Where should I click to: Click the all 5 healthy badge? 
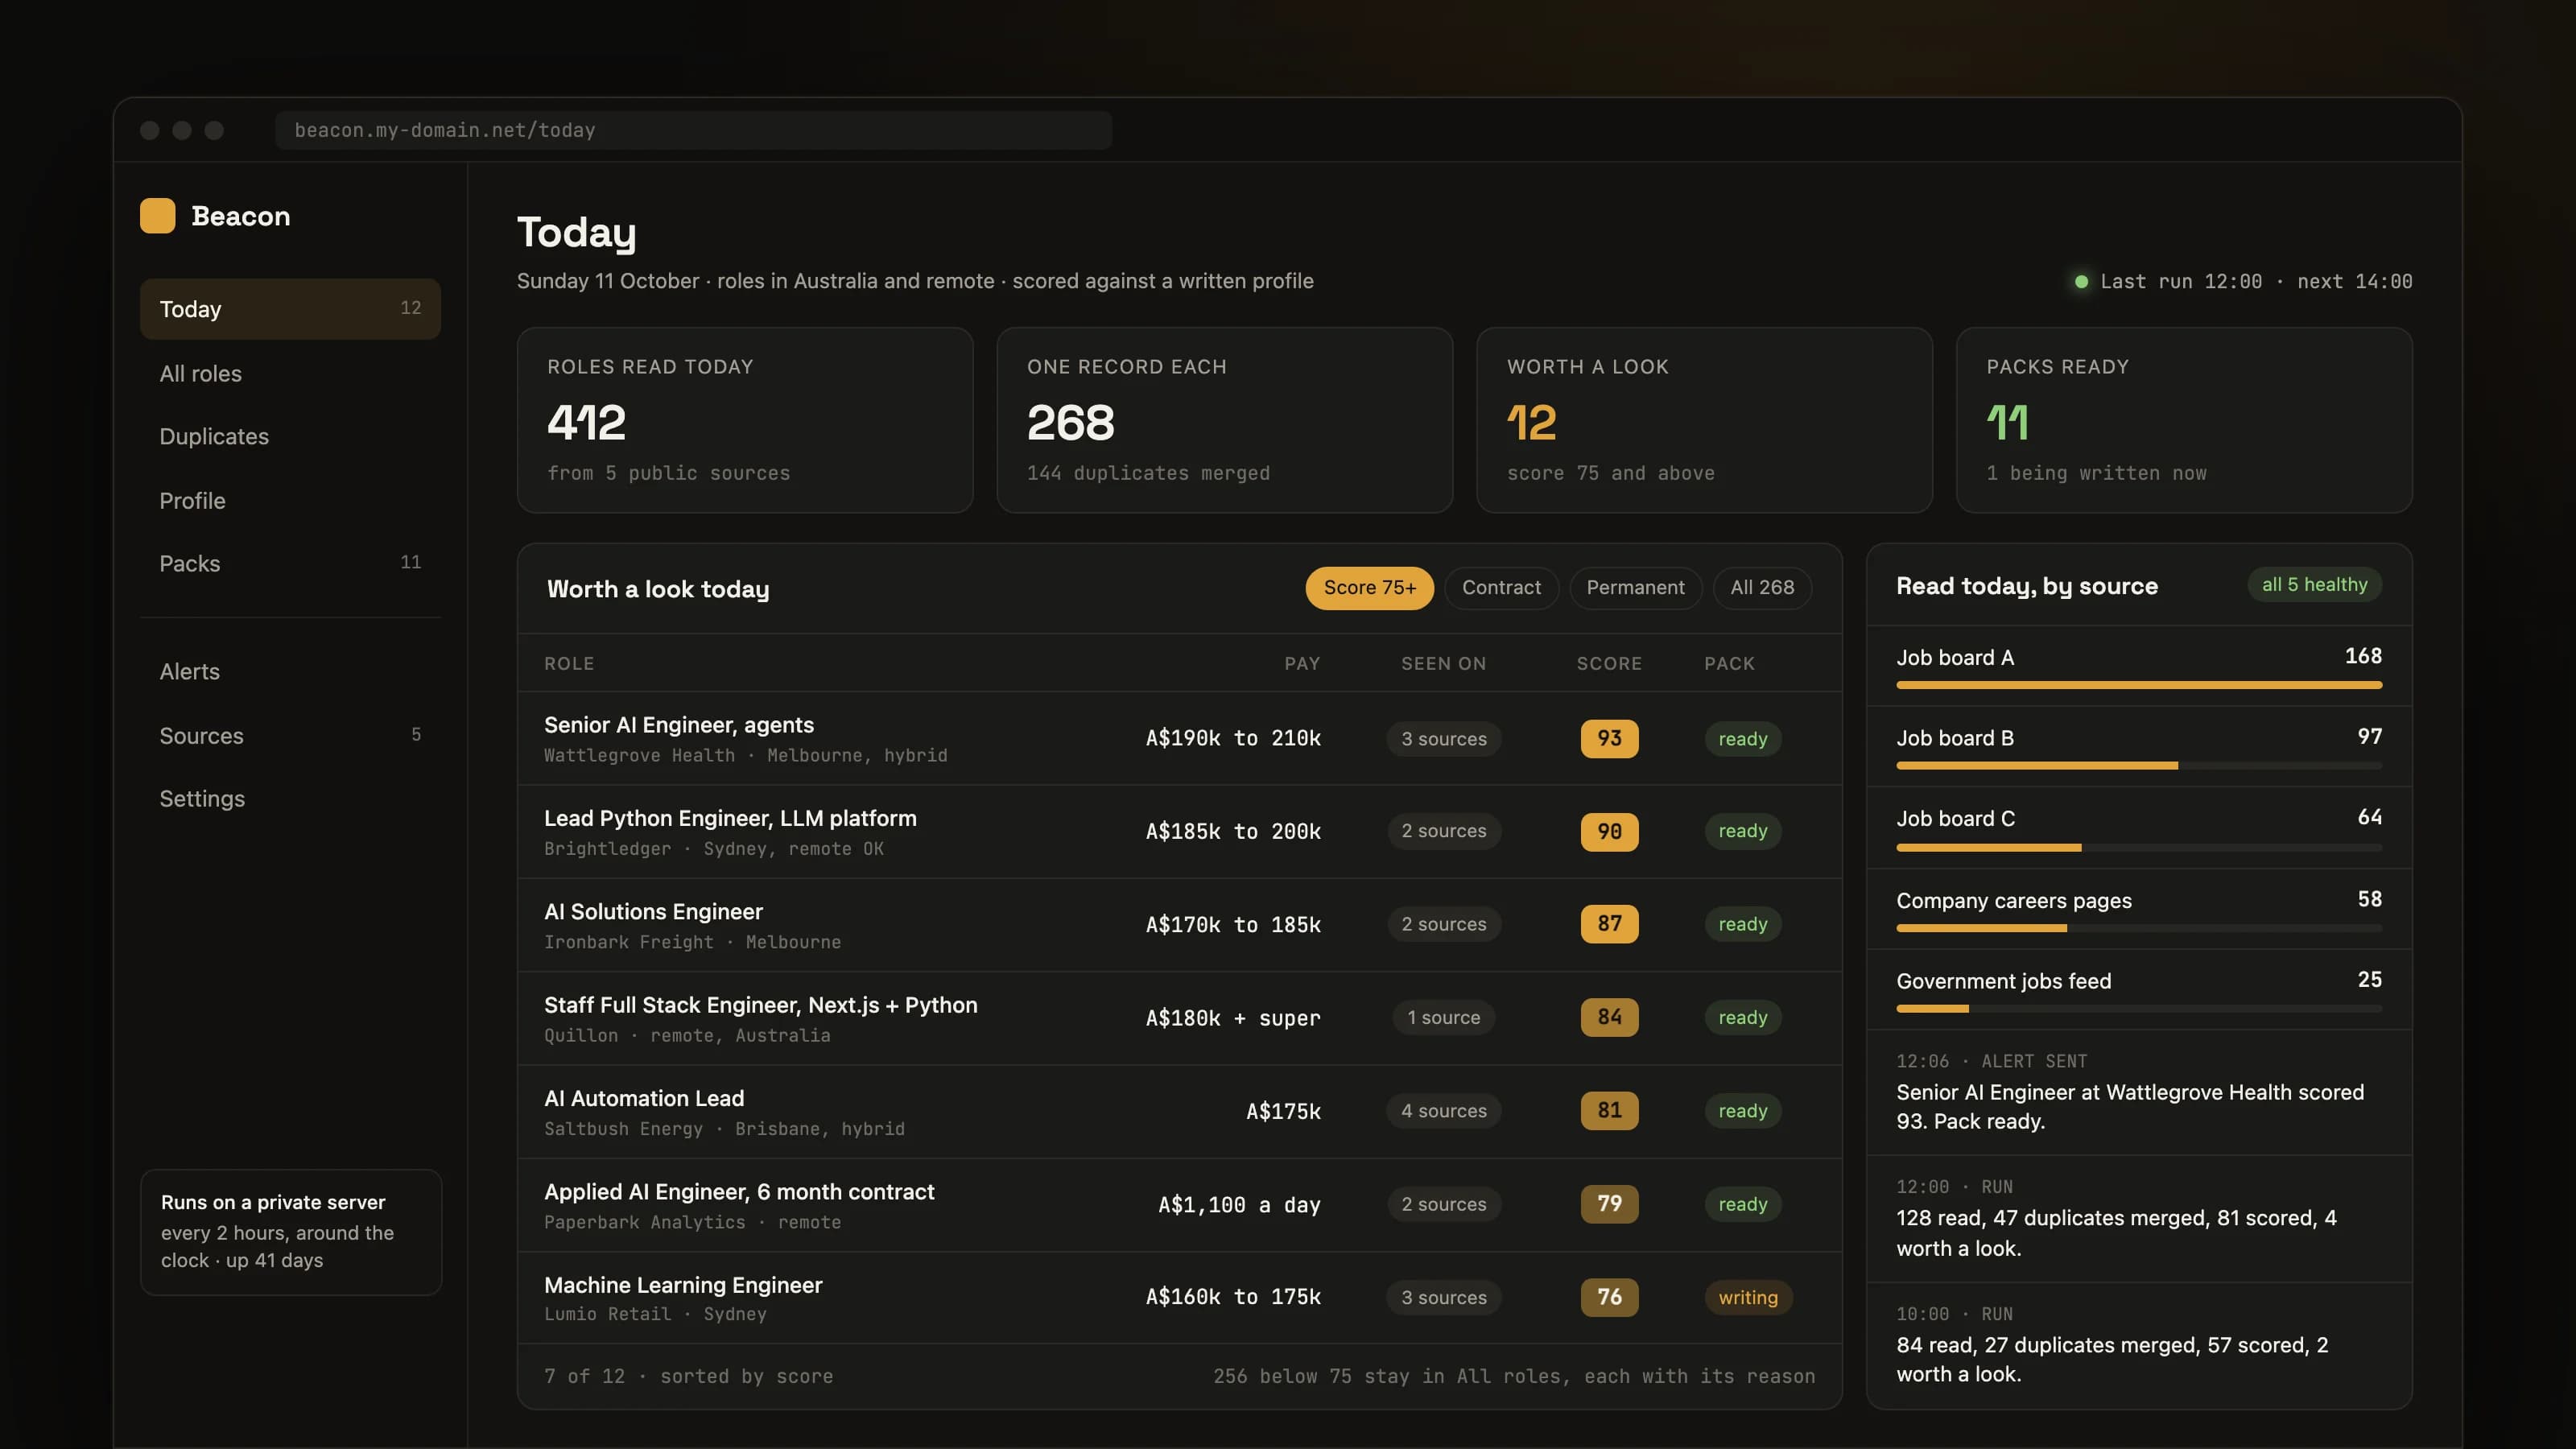[2315, 585]
